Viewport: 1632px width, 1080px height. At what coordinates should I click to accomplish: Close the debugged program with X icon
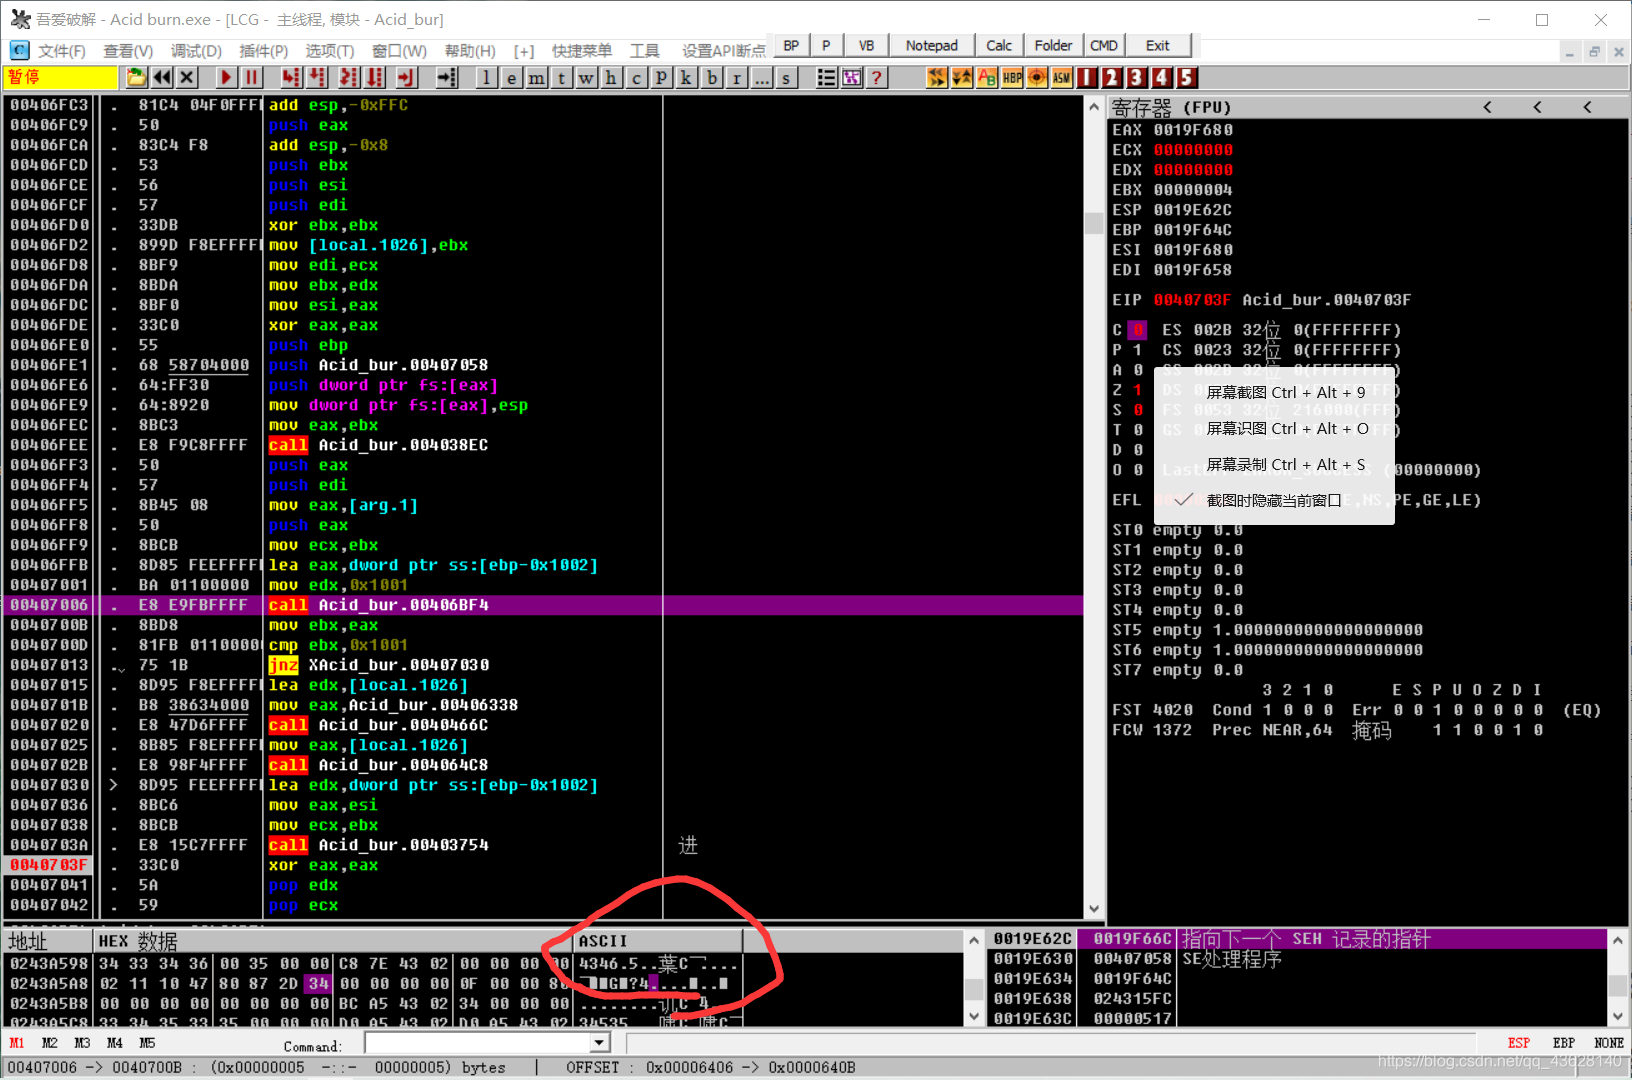(x=187, y=77)
